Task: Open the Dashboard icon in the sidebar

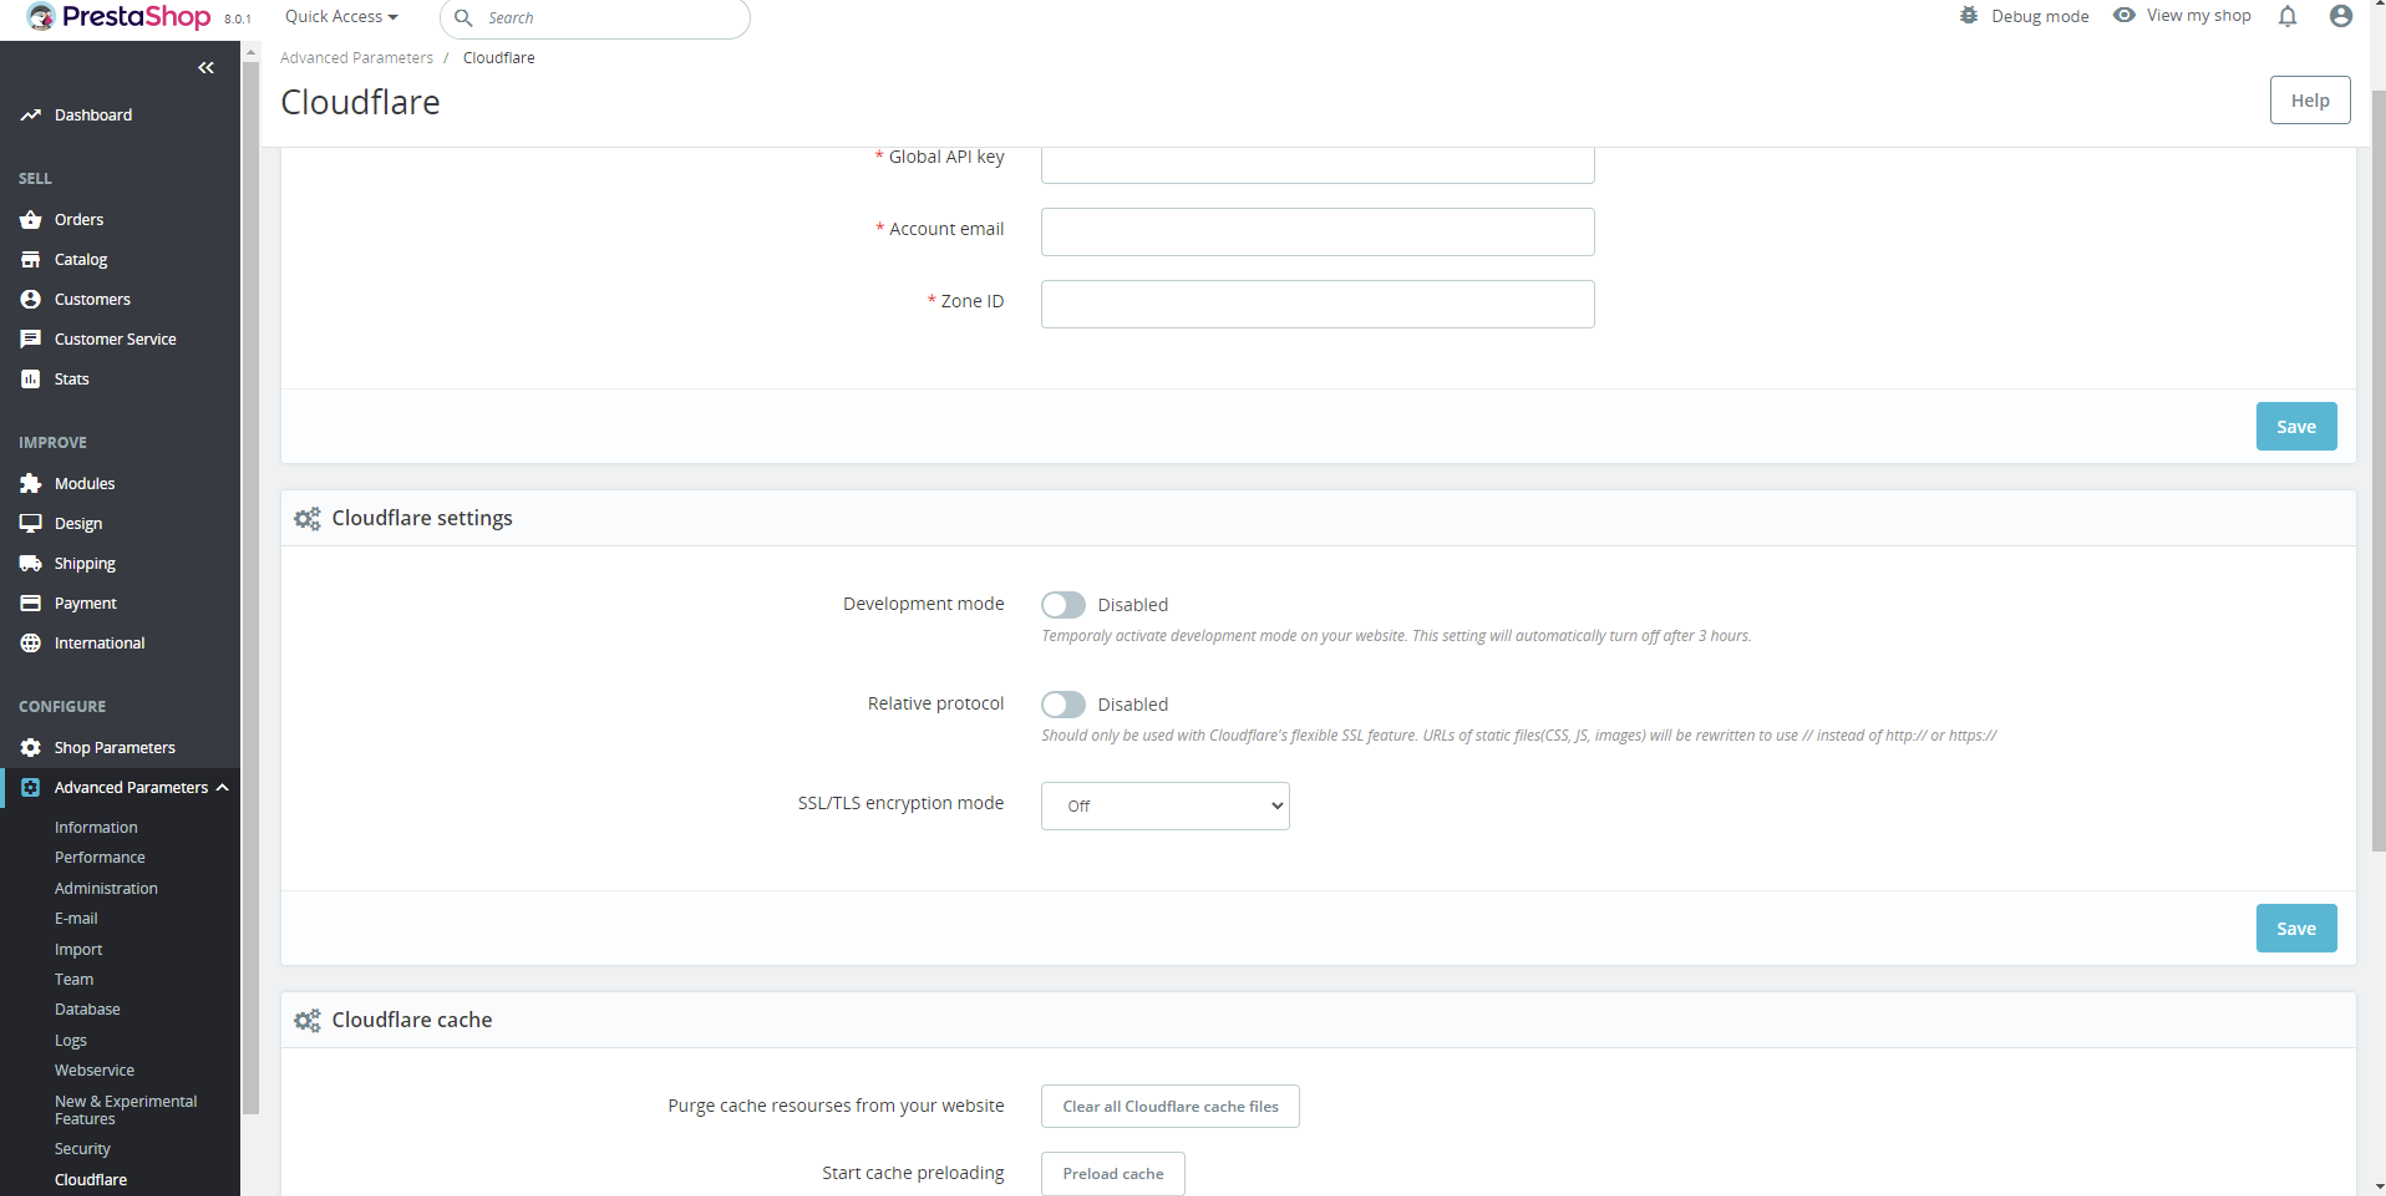Action: [31, 115]
